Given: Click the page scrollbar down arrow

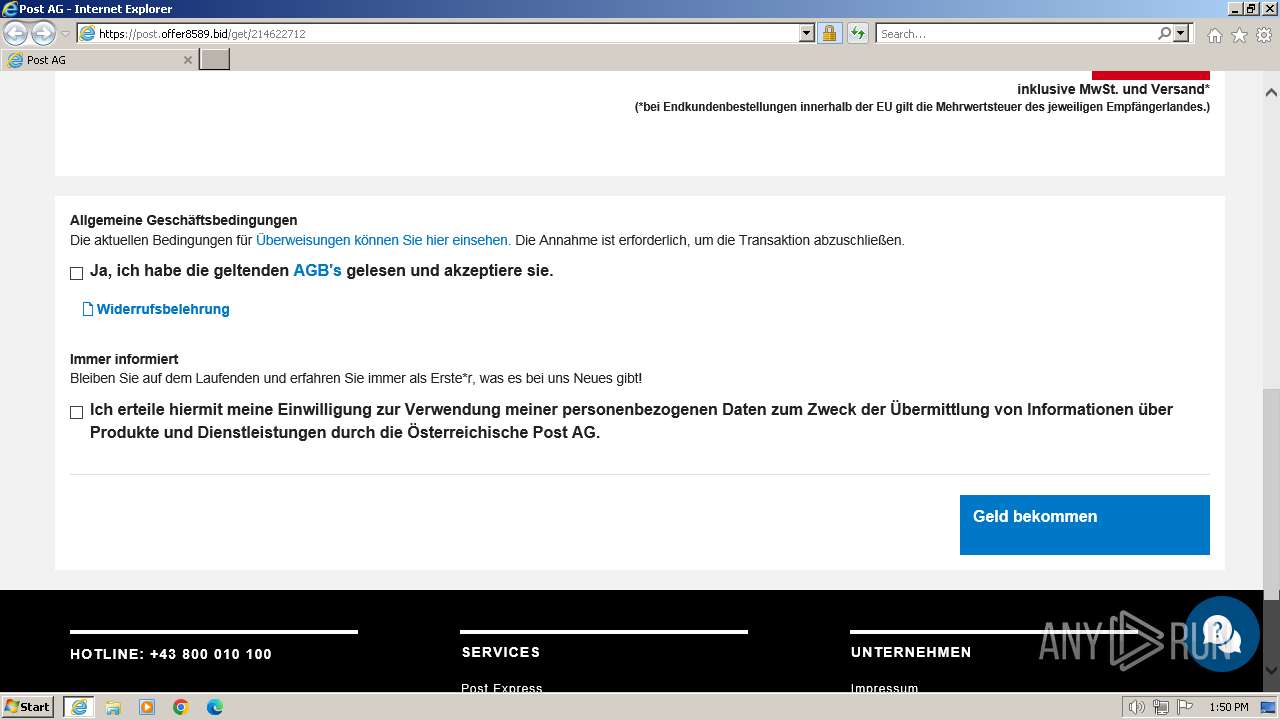Looking at the screenshot, I should [x=1271, y=671].
